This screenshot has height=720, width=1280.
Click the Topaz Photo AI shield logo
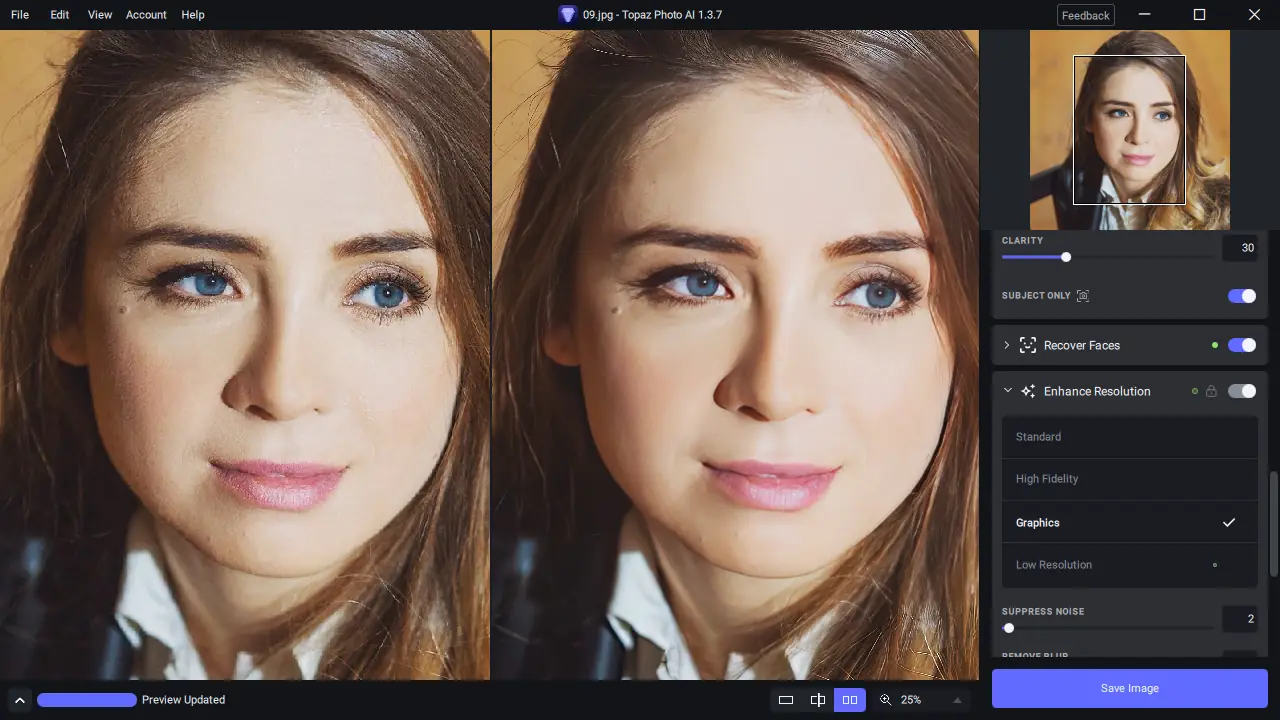pyautogui.click(x=568, y=15)
